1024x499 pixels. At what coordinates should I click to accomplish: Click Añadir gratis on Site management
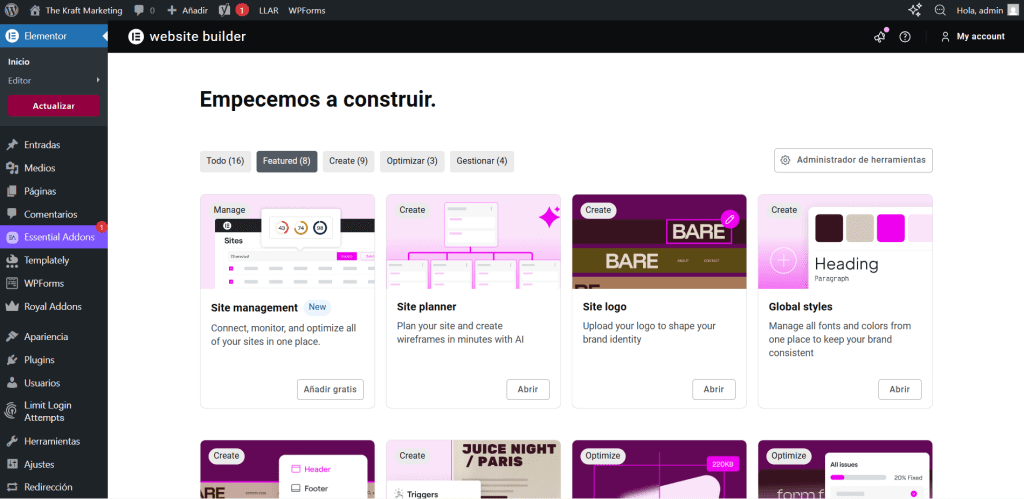(x=330, y=389)
